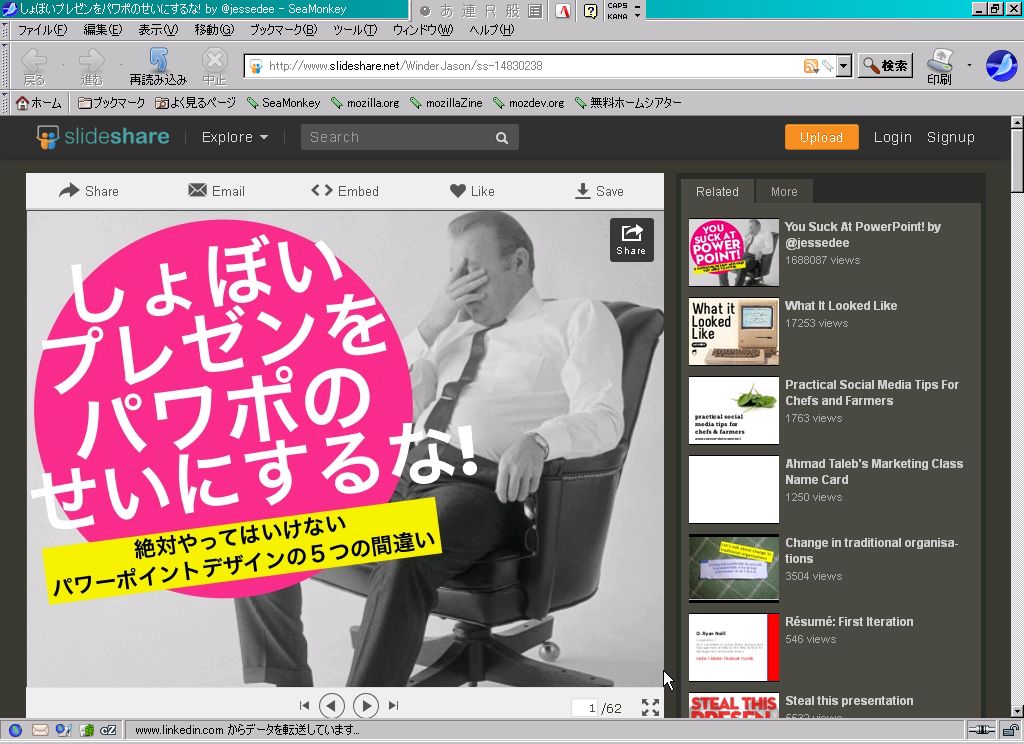Open the ブックマーク folder on bookmarks bar
1024x744 pixels.
pos(111,103)
